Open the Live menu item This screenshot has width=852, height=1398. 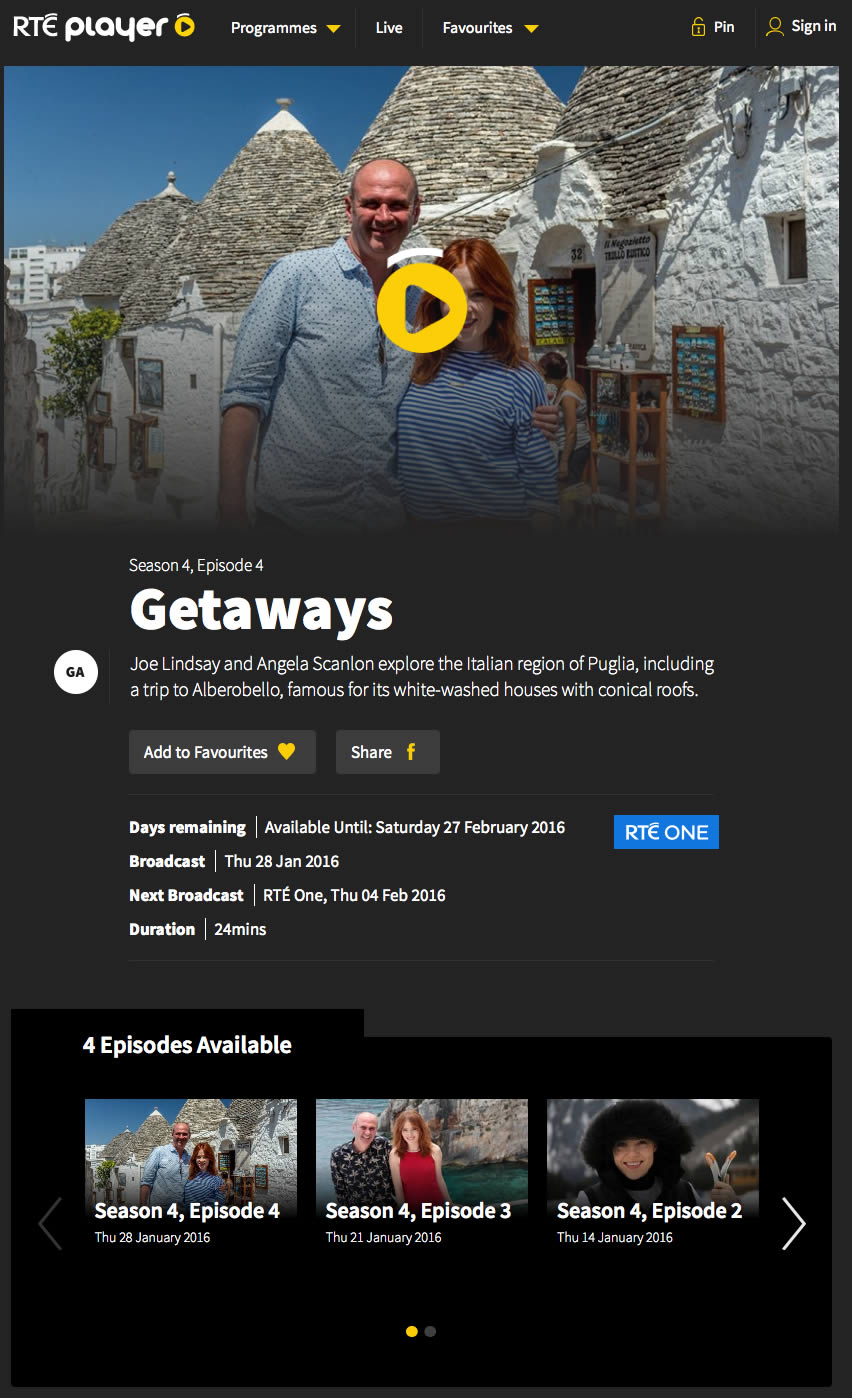(x=389, y=28)
